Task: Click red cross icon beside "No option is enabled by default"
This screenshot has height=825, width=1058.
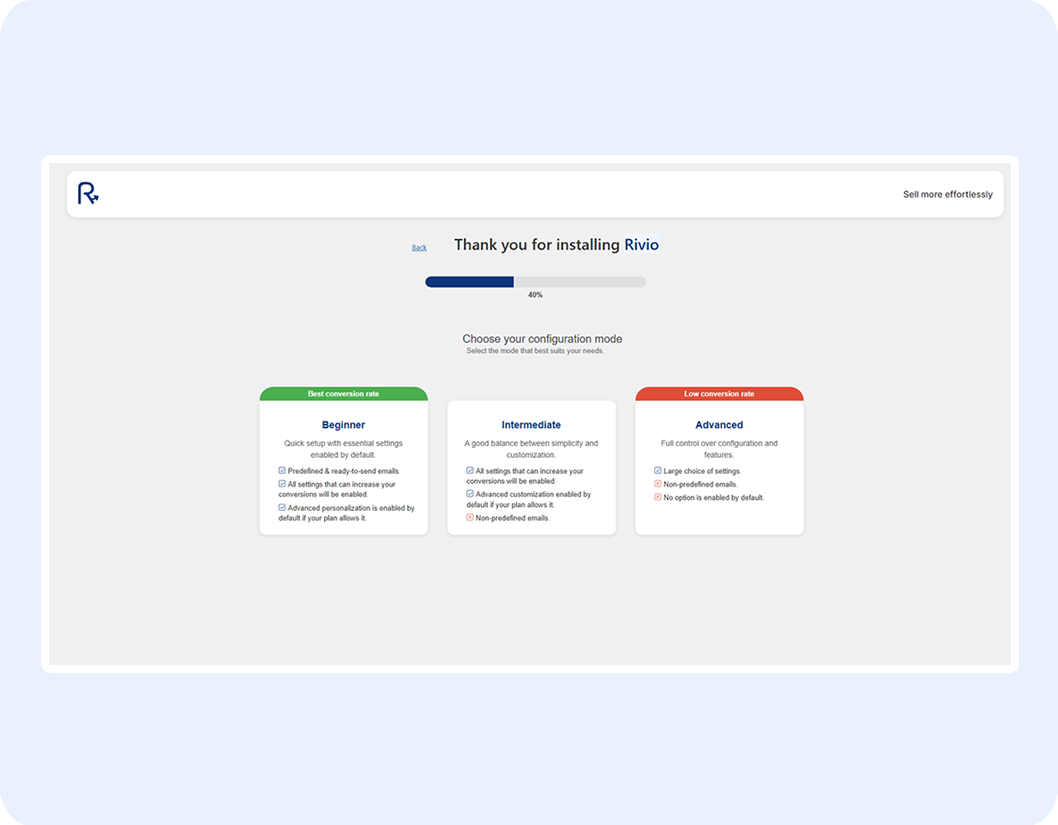Action: point(656,498)
